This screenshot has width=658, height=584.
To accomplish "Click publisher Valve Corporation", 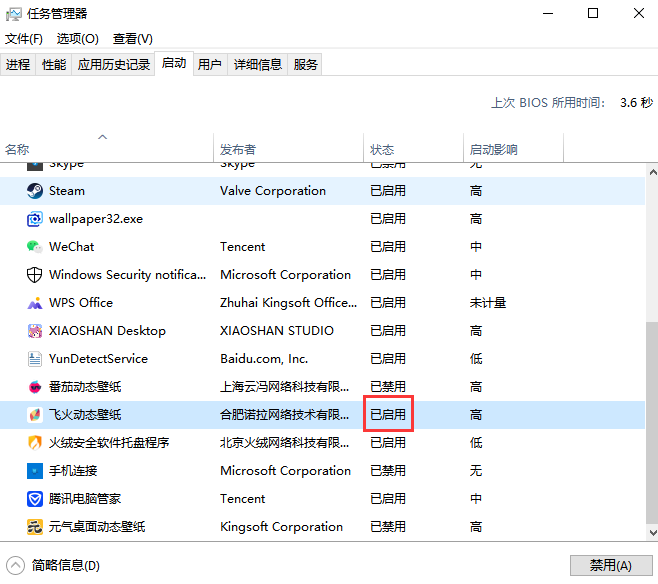I will point(273,191).
